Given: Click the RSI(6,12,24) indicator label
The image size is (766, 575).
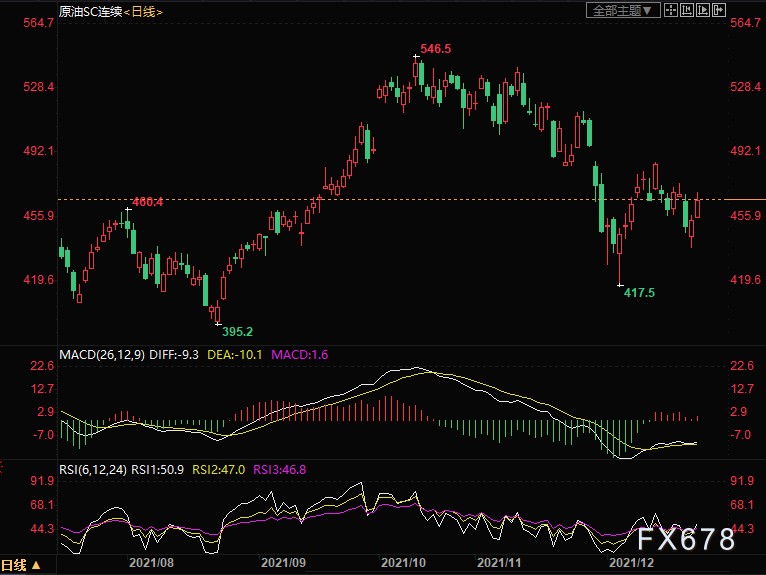Looking at the screenshot, I should (93, 470).
